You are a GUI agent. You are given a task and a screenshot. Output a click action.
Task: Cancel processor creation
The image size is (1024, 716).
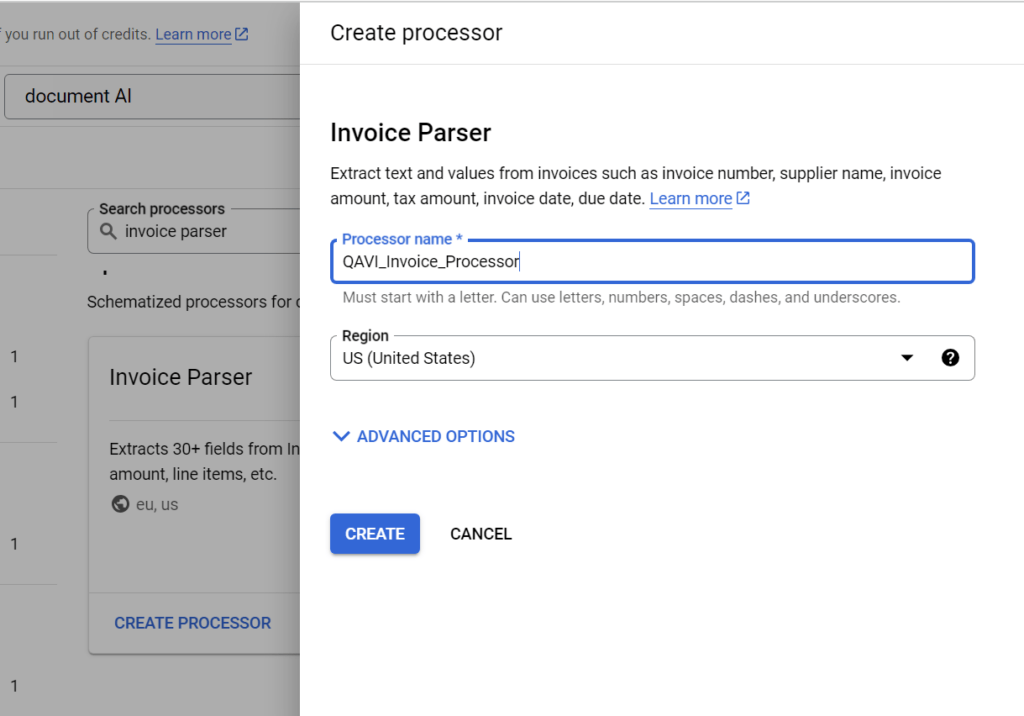(x=480, y=534)
